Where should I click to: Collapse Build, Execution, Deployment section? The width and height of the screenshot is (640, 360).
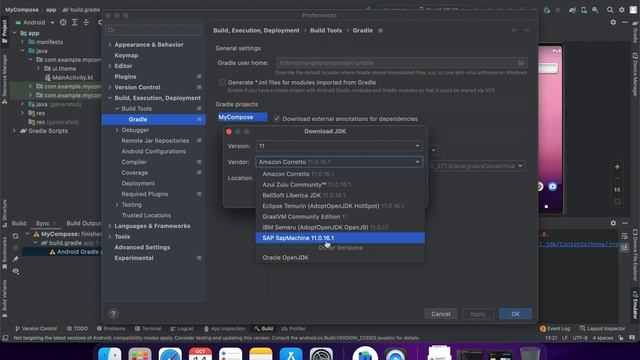109,98
